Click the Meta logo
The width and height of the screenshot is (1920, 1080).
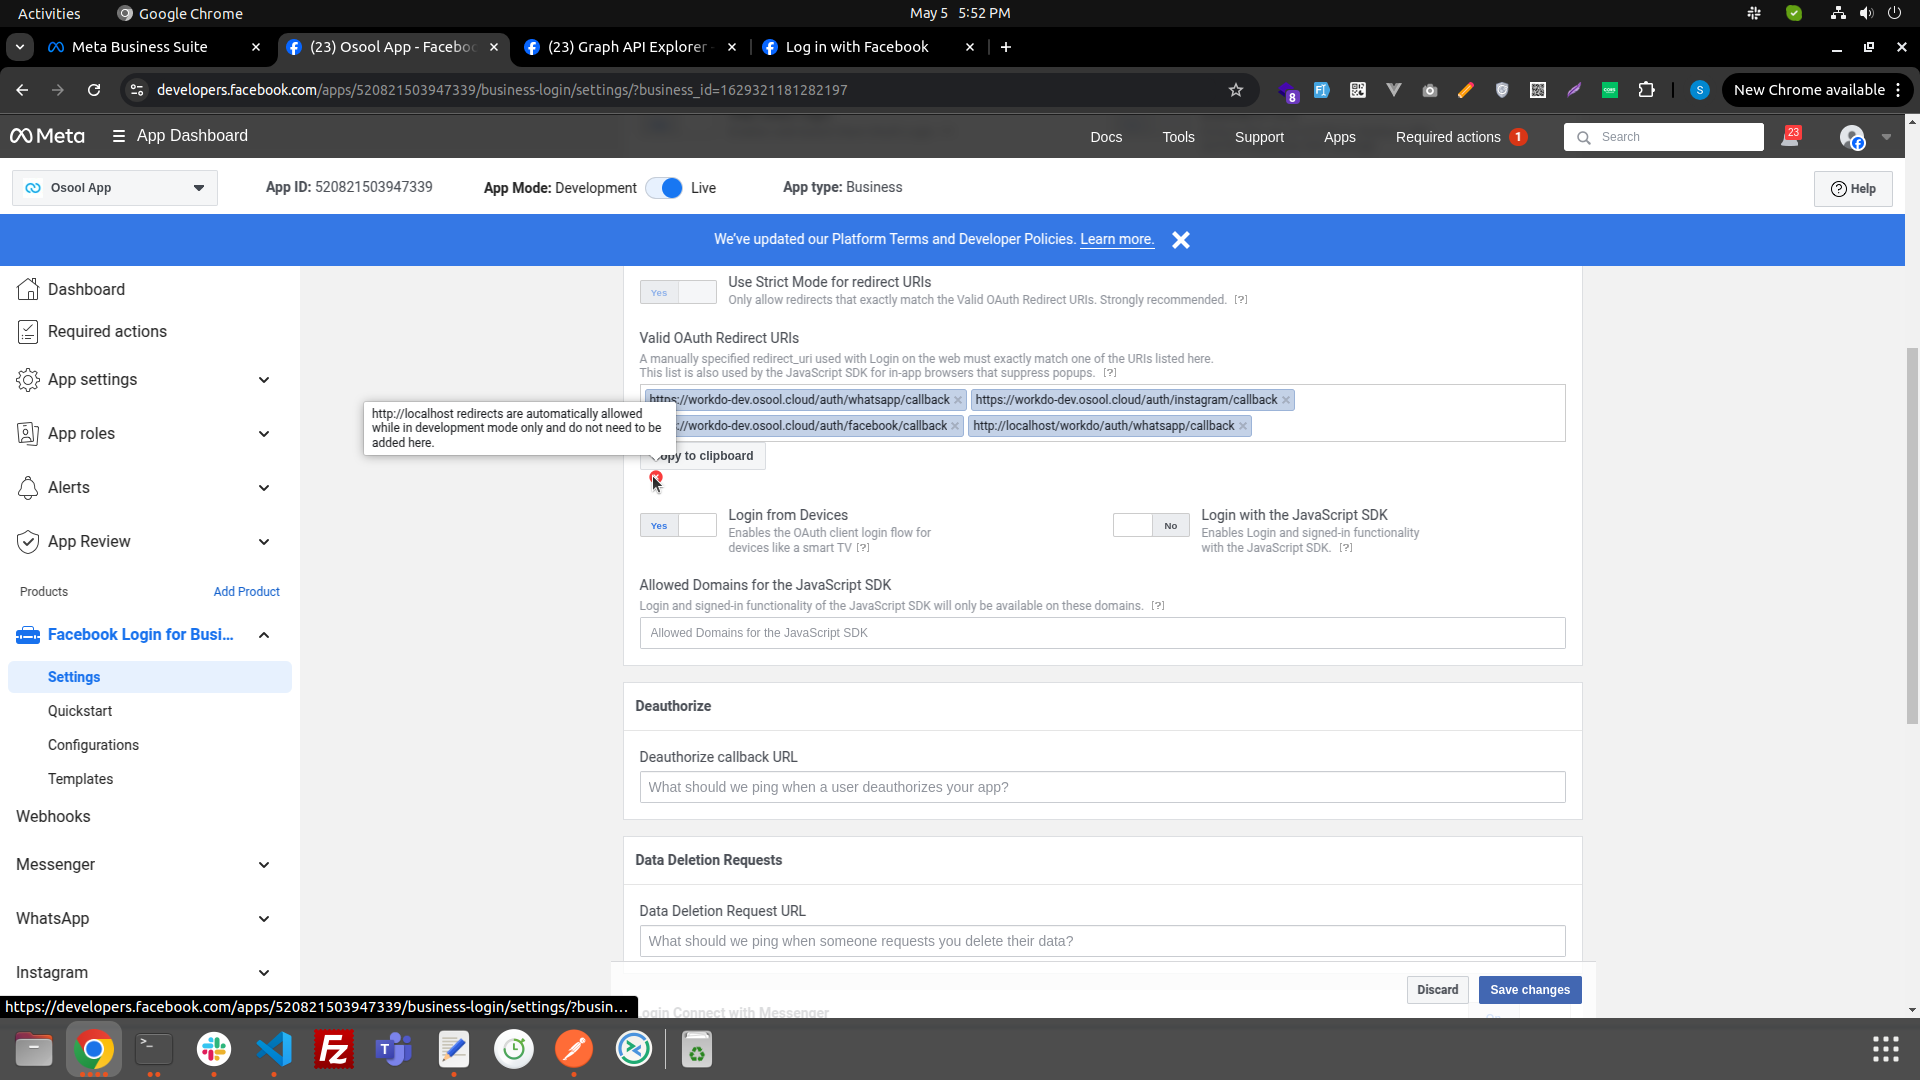[x=47, y=136]
